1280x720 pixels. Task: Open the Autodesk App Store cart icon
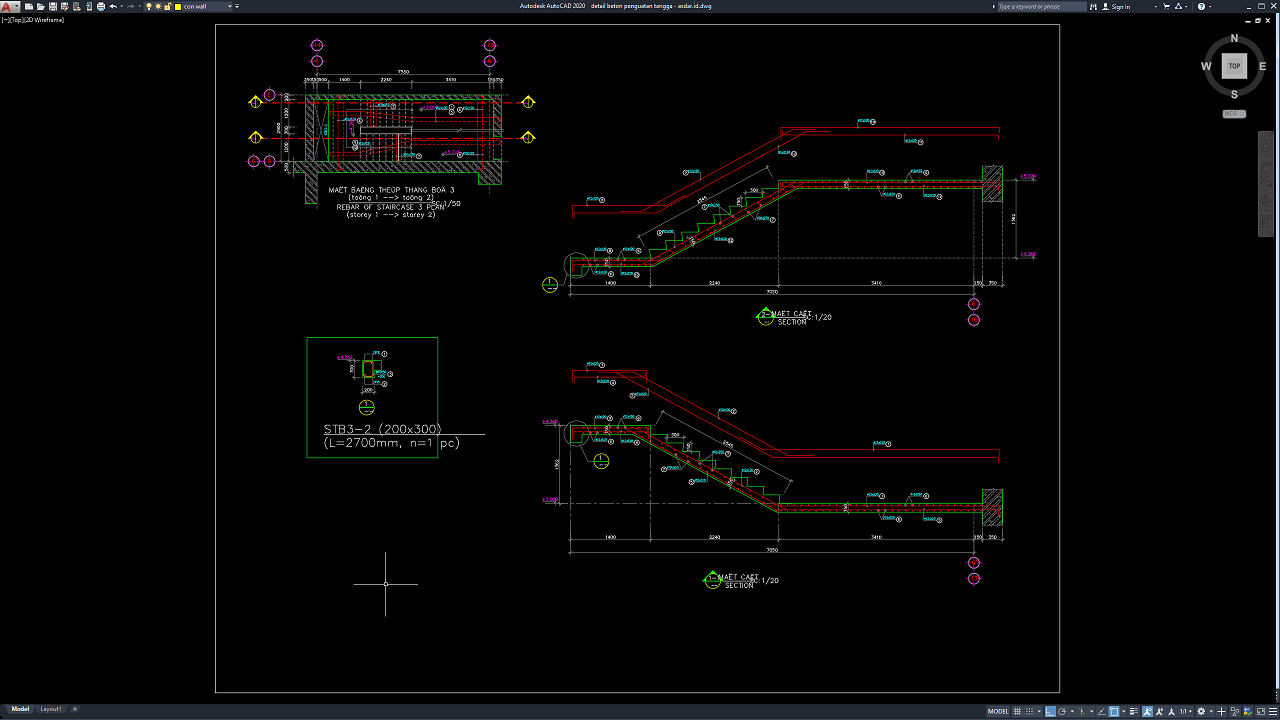pos(1166,6)
